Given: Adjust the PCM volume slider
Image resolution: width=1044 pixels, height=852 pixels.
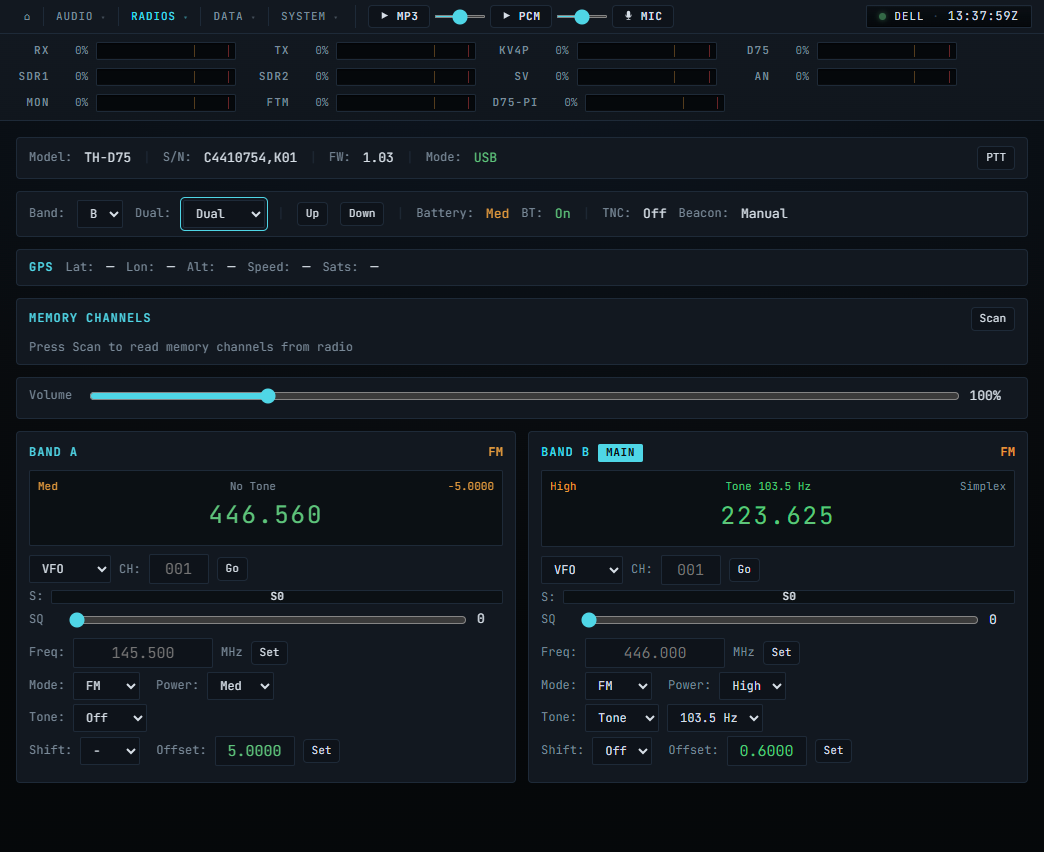Looking at the screenshot, I should click(x=581, y=17).
